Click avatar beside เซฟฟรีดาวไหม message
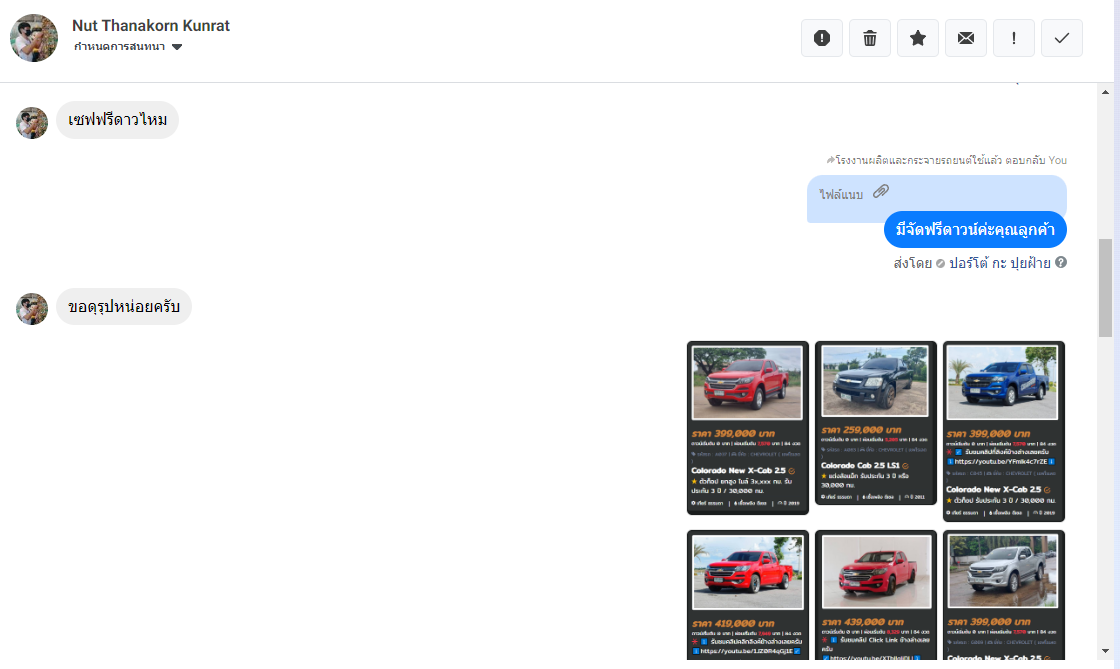Screen dimensions: 1120x669 point(32,123)
